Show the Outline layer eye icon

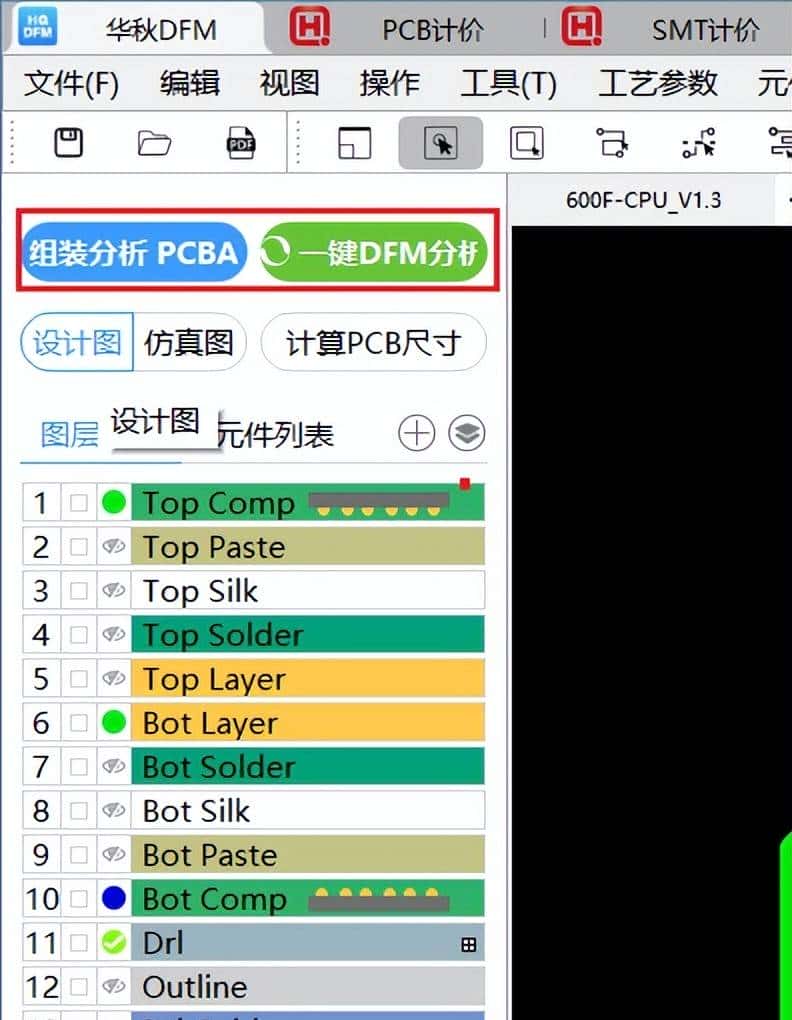point(114,987)
